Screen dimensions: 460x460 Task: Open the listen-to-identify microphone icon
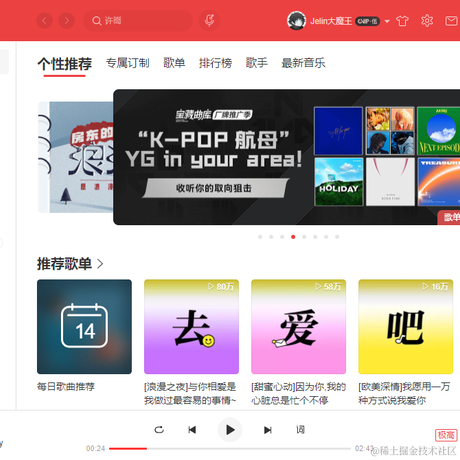point(209,21)
